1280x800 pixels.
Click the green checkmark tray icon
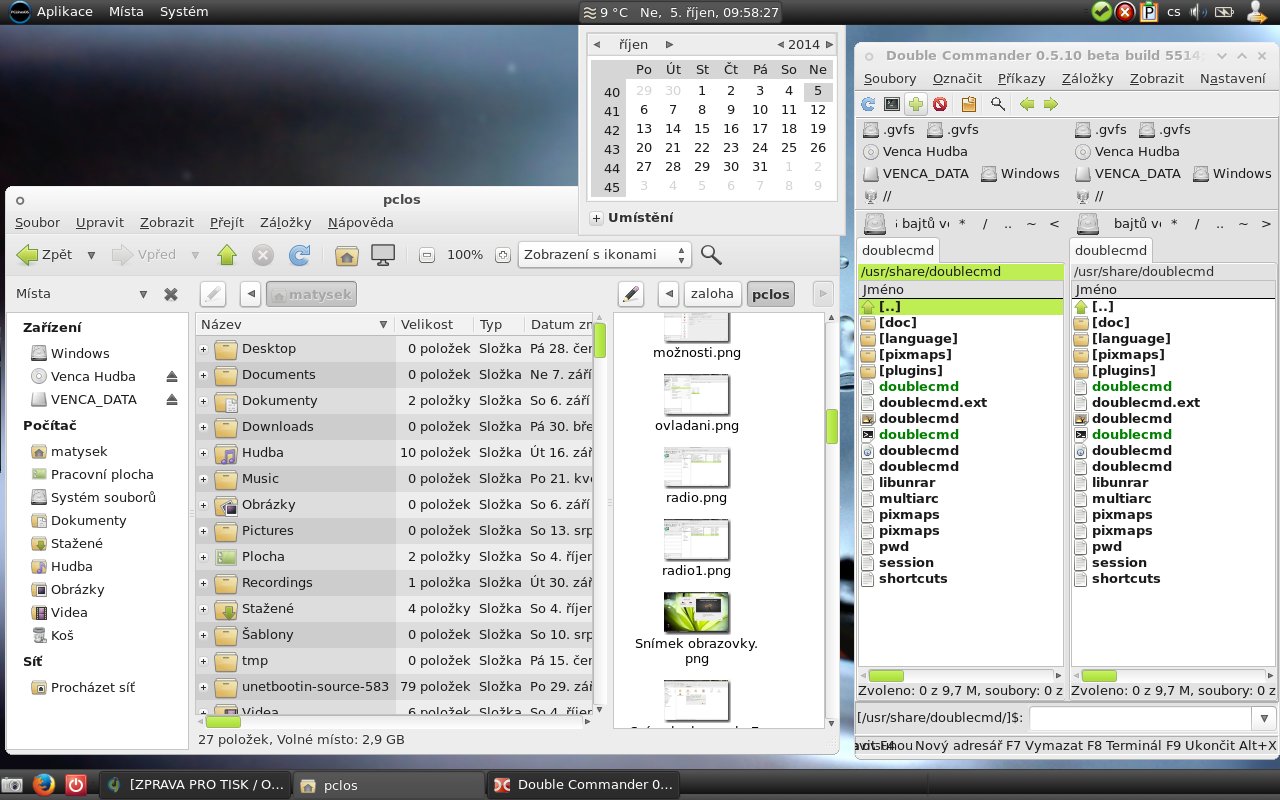[x=1101, y=12]
